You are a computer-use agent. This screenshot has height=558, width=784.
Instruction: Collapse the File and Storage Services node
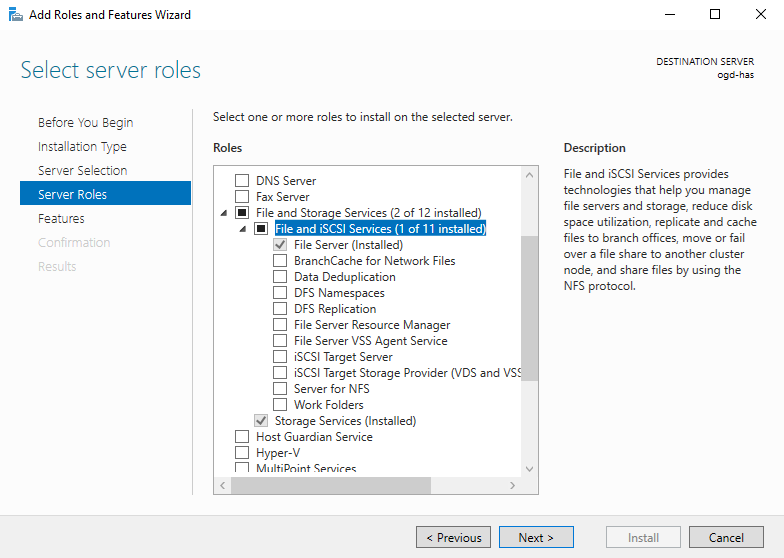pyautogui.click(x=223, y=213)
